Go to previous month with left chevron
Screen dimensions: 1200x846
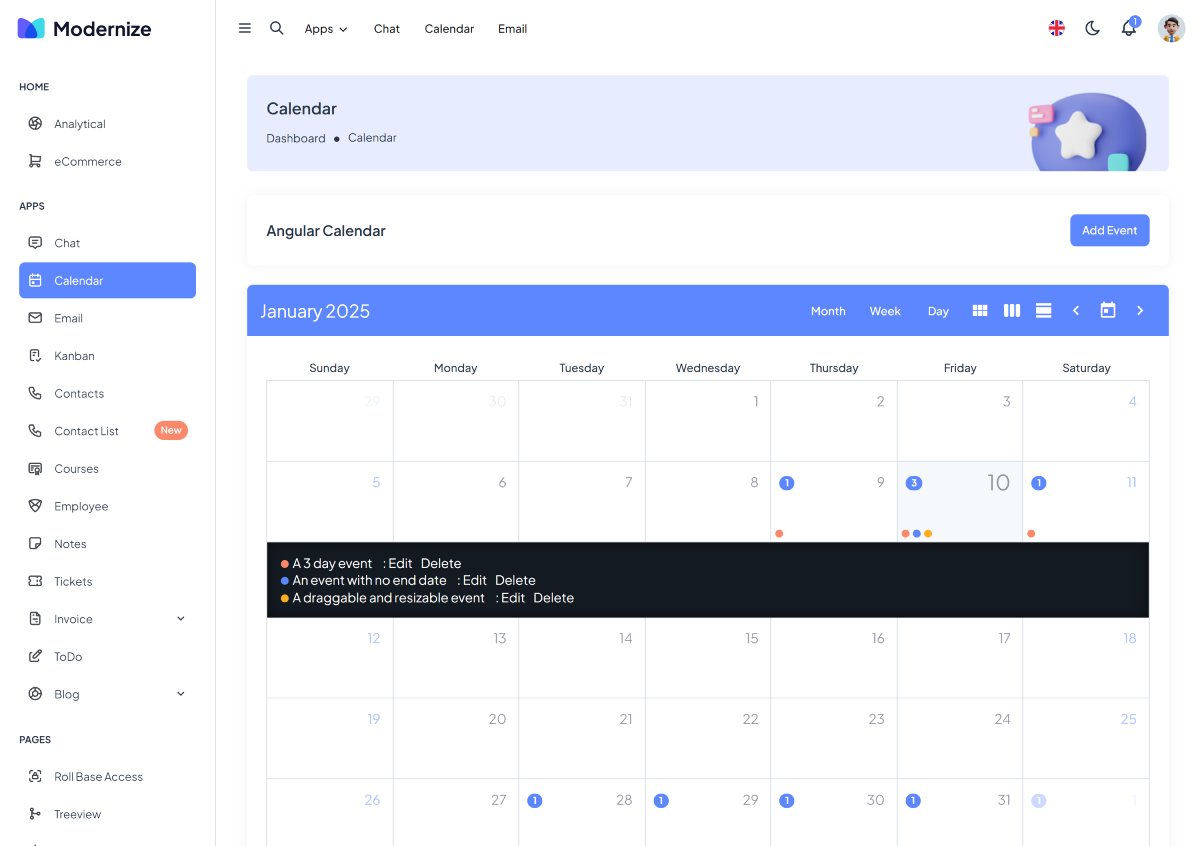click(x=1076, y=311)
